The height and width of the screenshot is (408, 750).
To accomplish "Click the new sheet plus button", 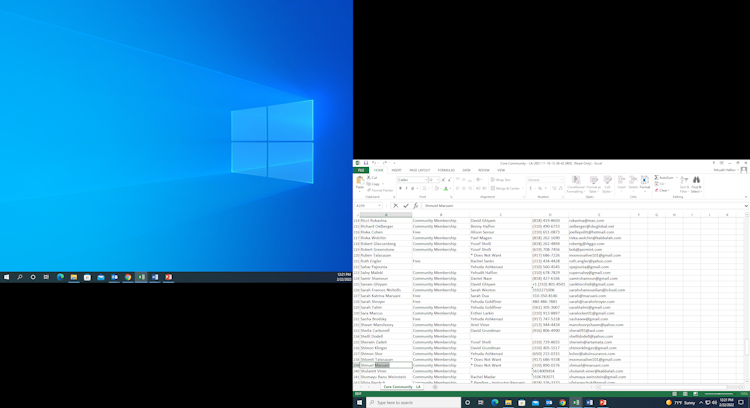I will click(435, 387).
